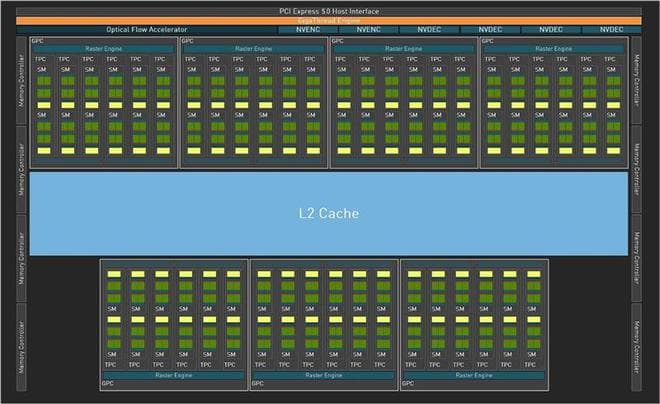The image size is (660, 404).
Task: Click Raster Engine in top-left GPC
Action: (102, 48)
